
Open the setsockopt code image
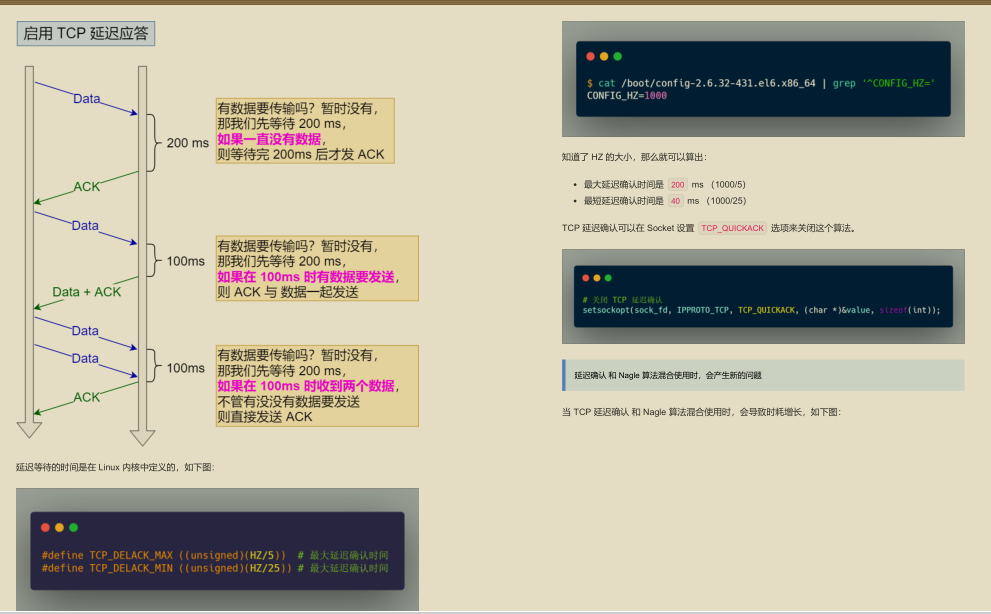(763, 297)
